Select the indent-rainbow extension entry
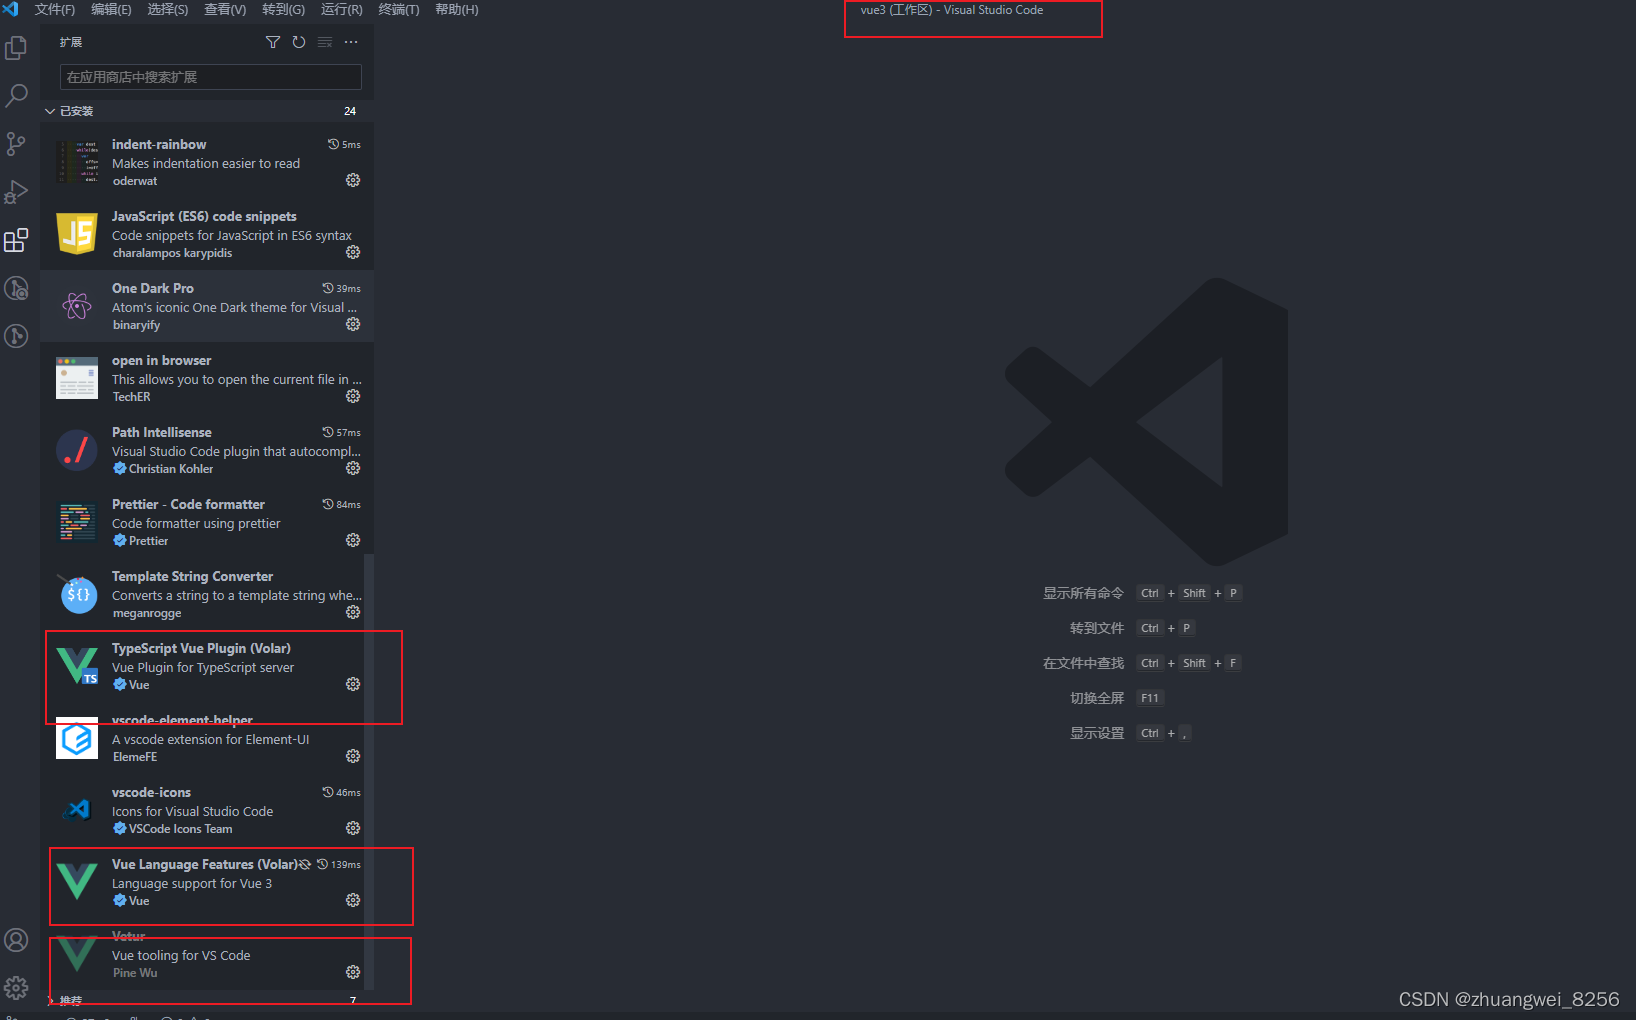Screen dimensions: 1636x1020 [207, 162]
